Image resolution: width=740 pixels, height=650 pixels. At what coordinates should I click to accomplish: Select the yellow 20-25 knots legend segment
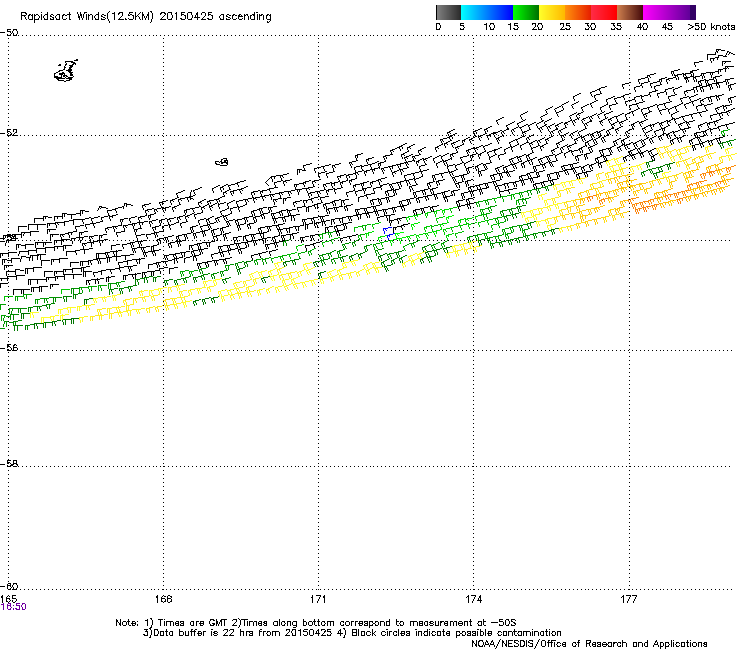(x=552, y=12)
